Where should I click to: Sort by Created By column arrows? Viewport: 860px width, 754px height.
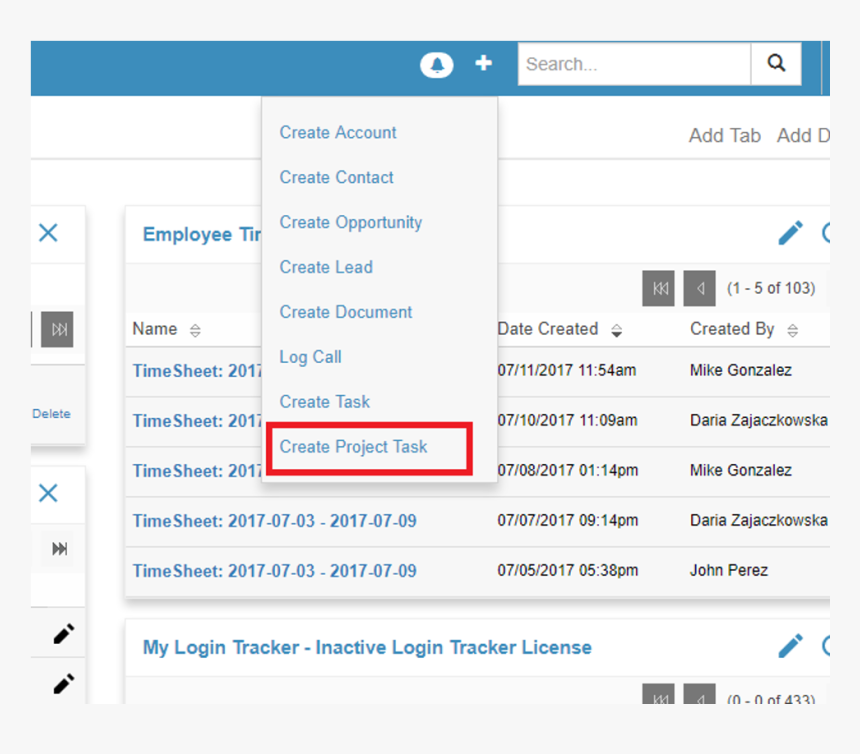[x=793, y=330]
